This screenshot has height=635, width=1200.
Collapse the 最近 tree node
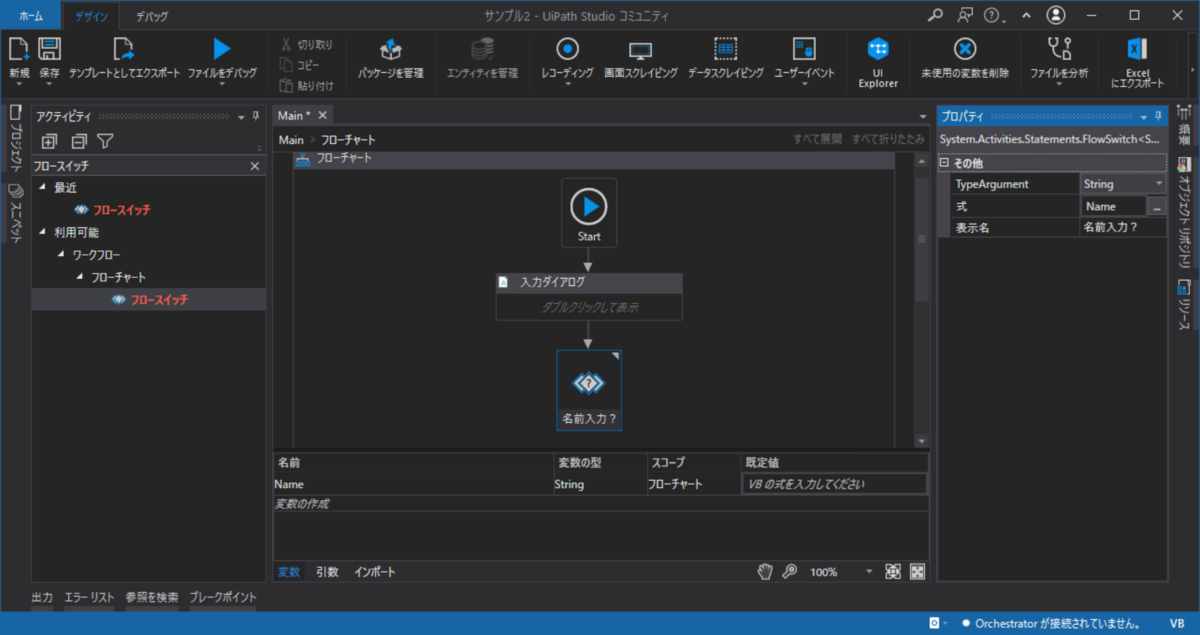coord(42,187)
